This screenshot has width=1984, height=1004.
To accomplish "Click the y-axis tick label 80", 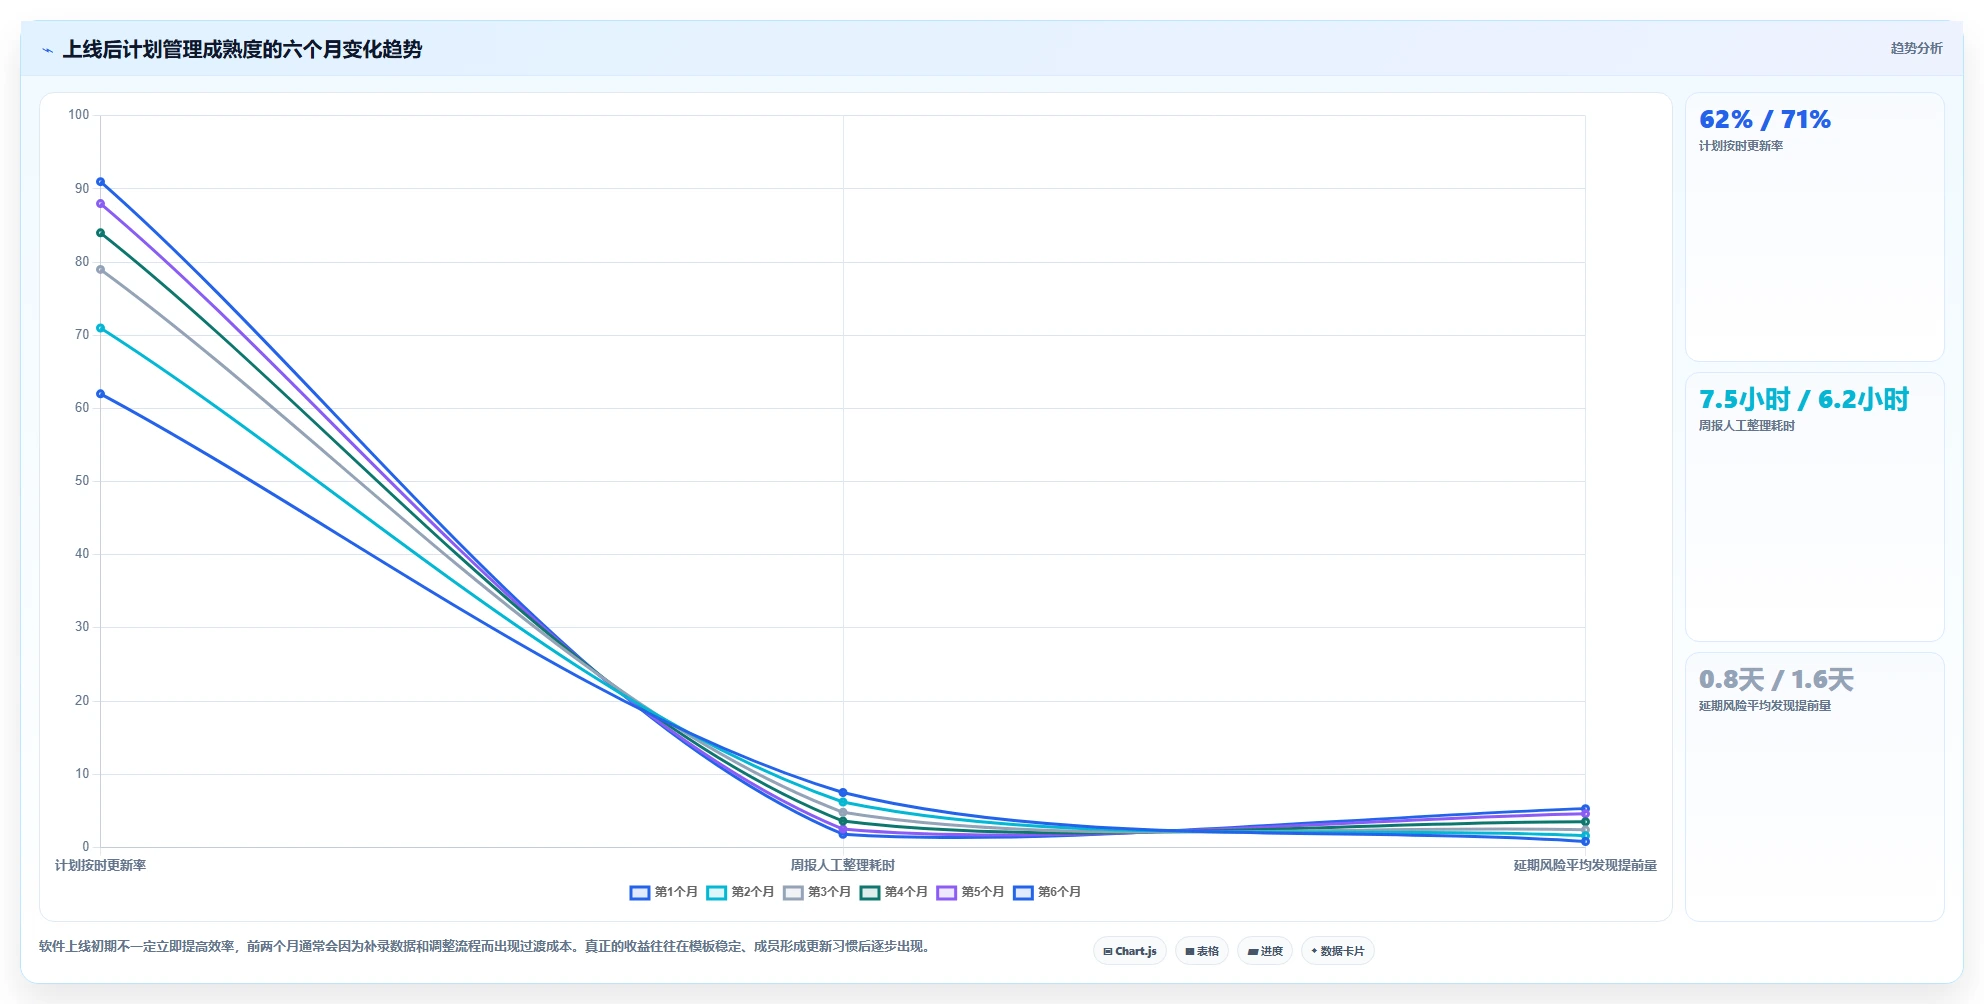I will (x=82, y=261).
